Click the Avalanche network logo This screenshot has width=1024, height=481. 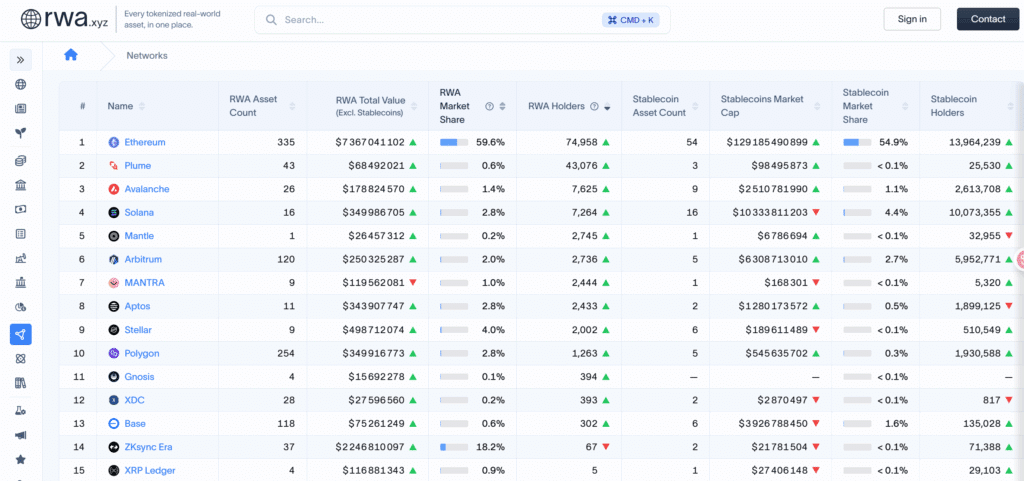click(x=114, y=189)
